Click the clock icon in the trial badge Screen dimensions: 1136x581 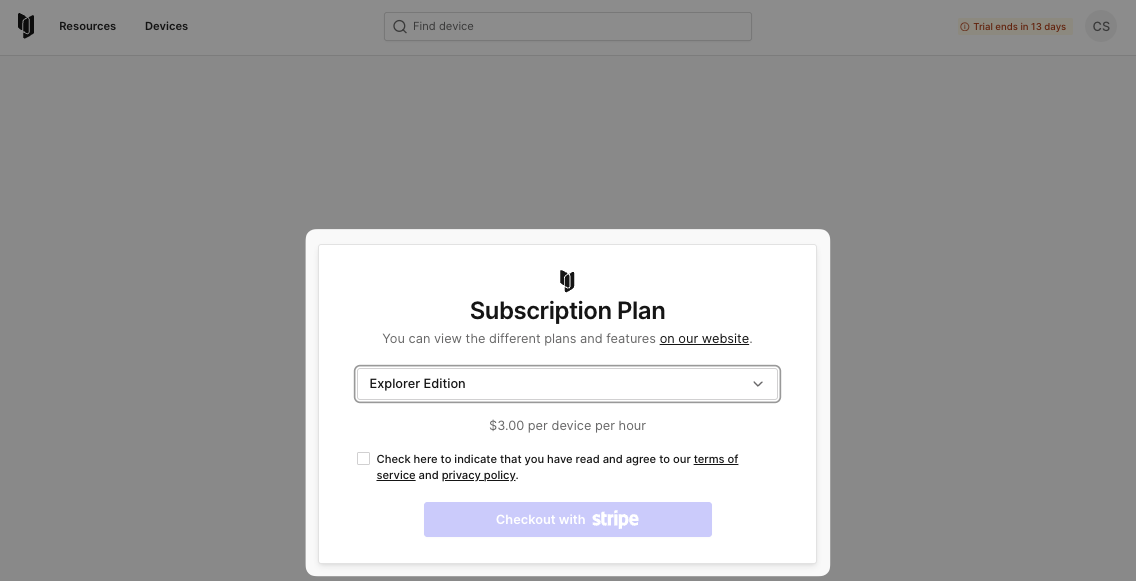(x=965, y=27)
